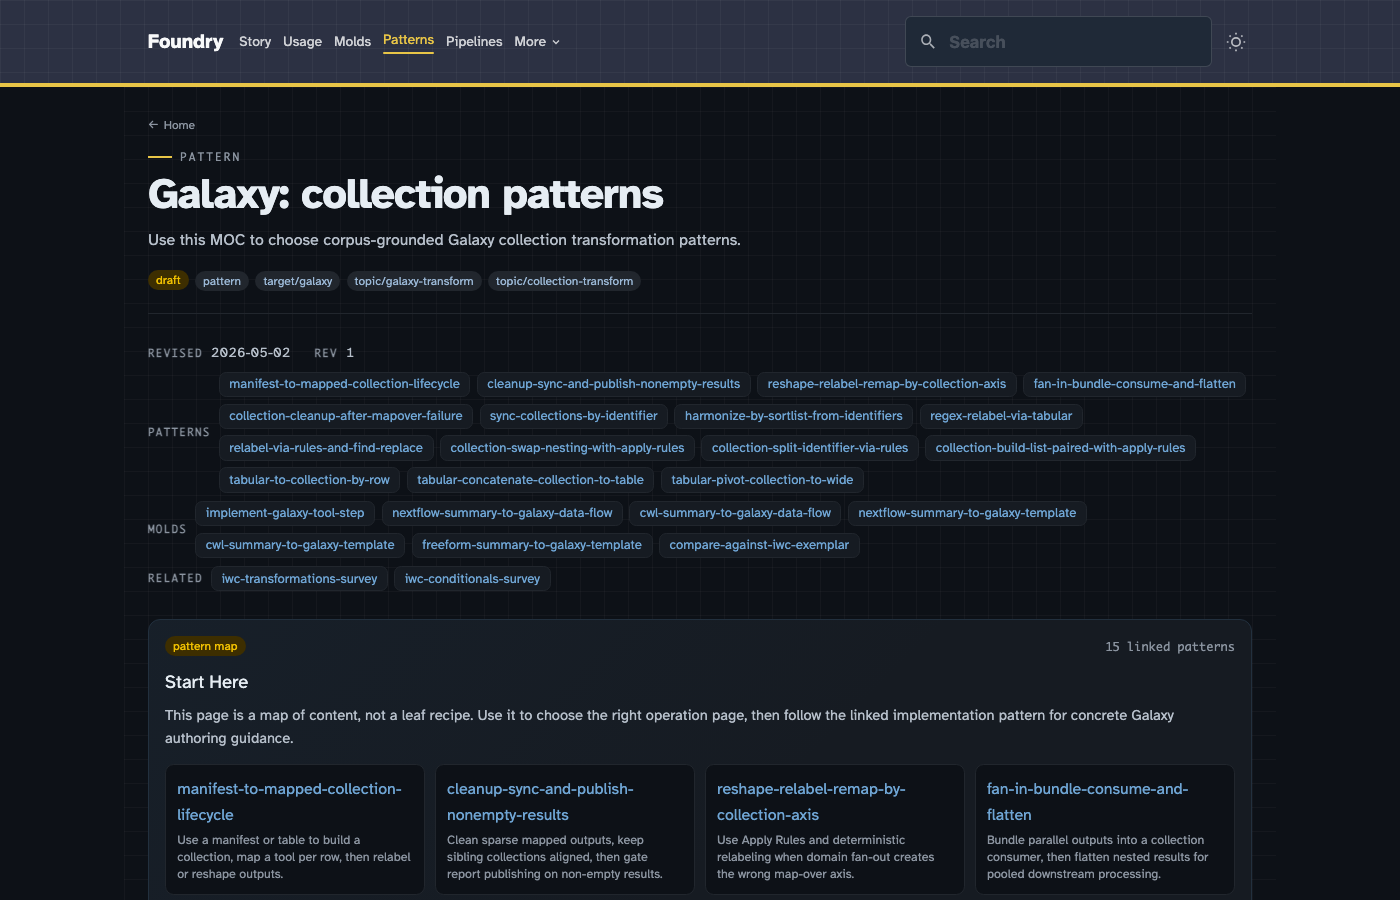Image resolution: width=1400 pixels, height=900 pixels.
Task: Click the '15 linked patterns' text
Action: coord(1170,647)
